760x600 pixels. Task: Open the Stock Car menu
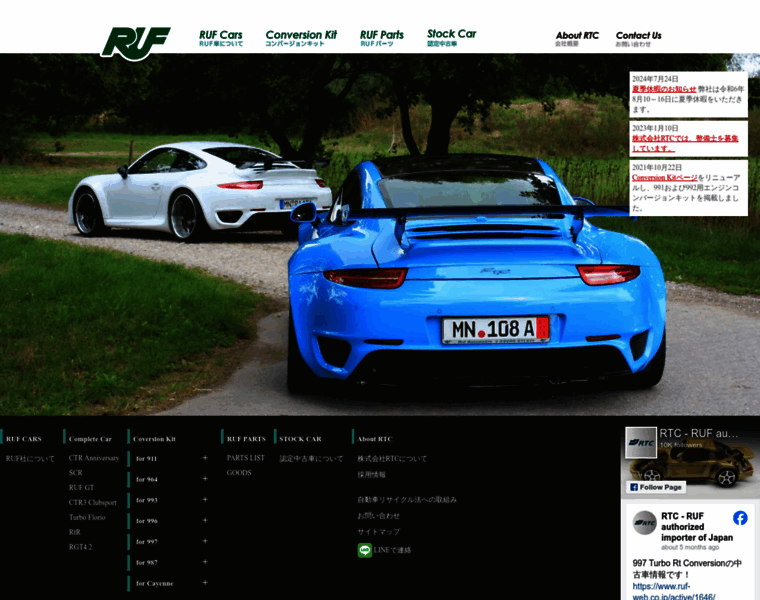coord(451,37)
